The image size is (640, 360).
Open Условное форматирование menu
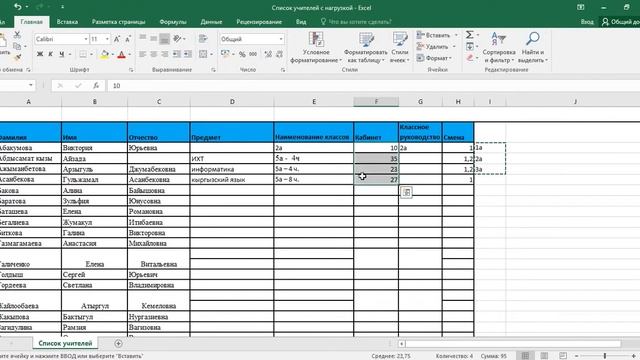point(316,47)
